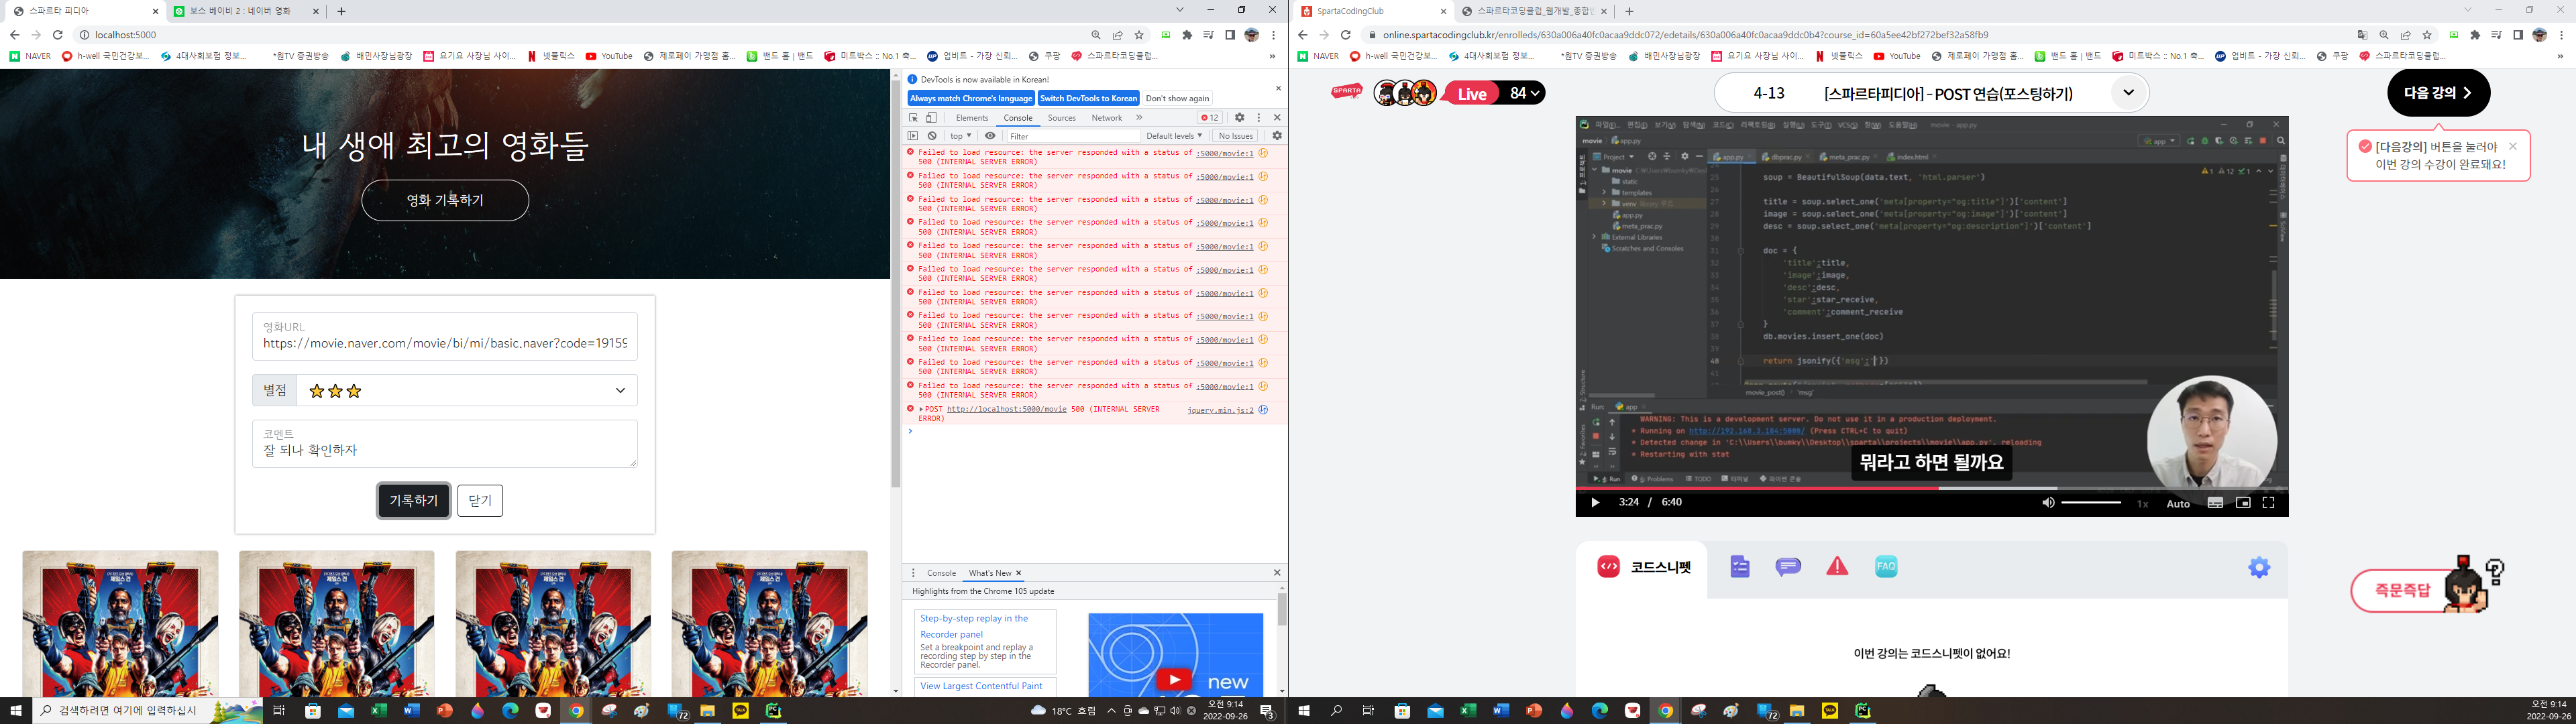Open the red warning triangle tab icon
This screenshot has height=724, width=2576.
pos(1837,567)
